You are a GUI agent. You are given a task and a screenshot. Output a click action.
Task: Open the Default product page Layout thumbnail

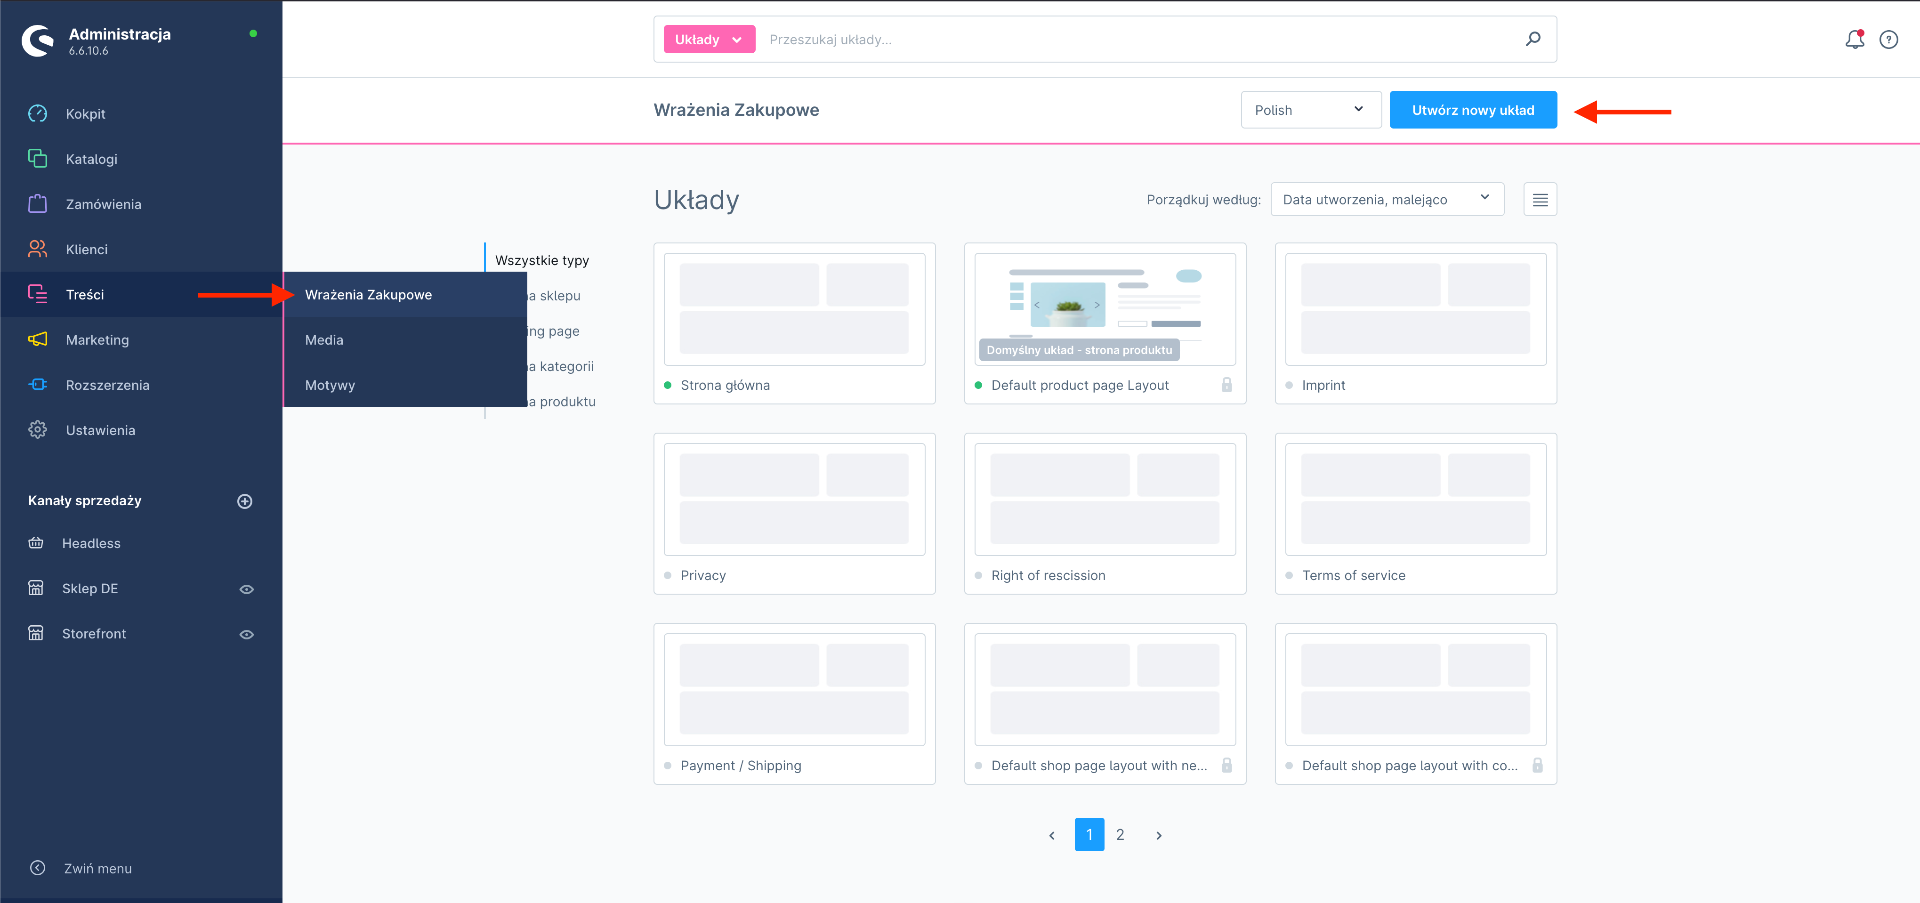(x=1104, y=308)
